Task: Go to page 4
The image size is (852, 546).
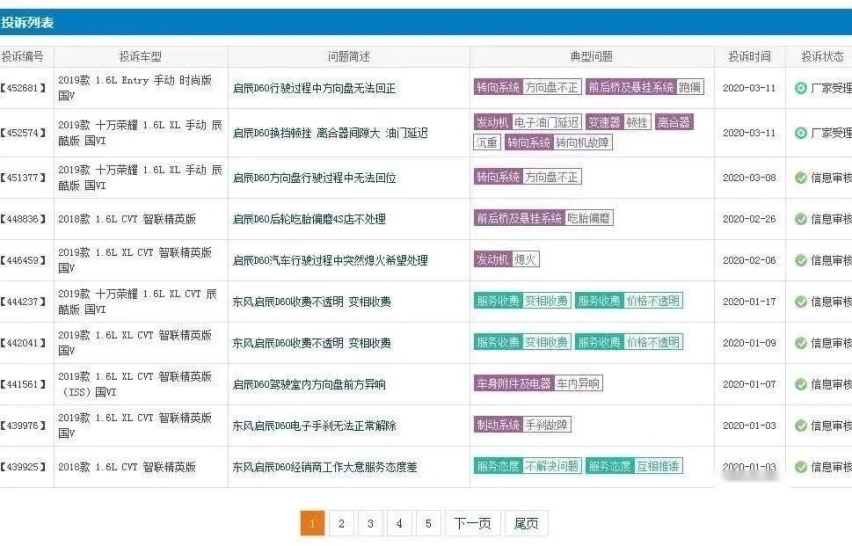Action: [x=399, y=523]
